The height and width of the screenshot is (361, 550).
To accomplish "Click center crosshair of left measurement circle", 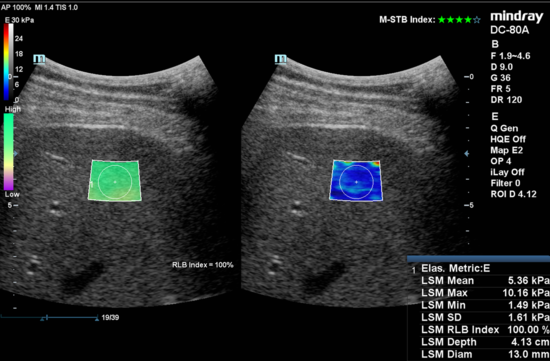I will click(115, 182).
